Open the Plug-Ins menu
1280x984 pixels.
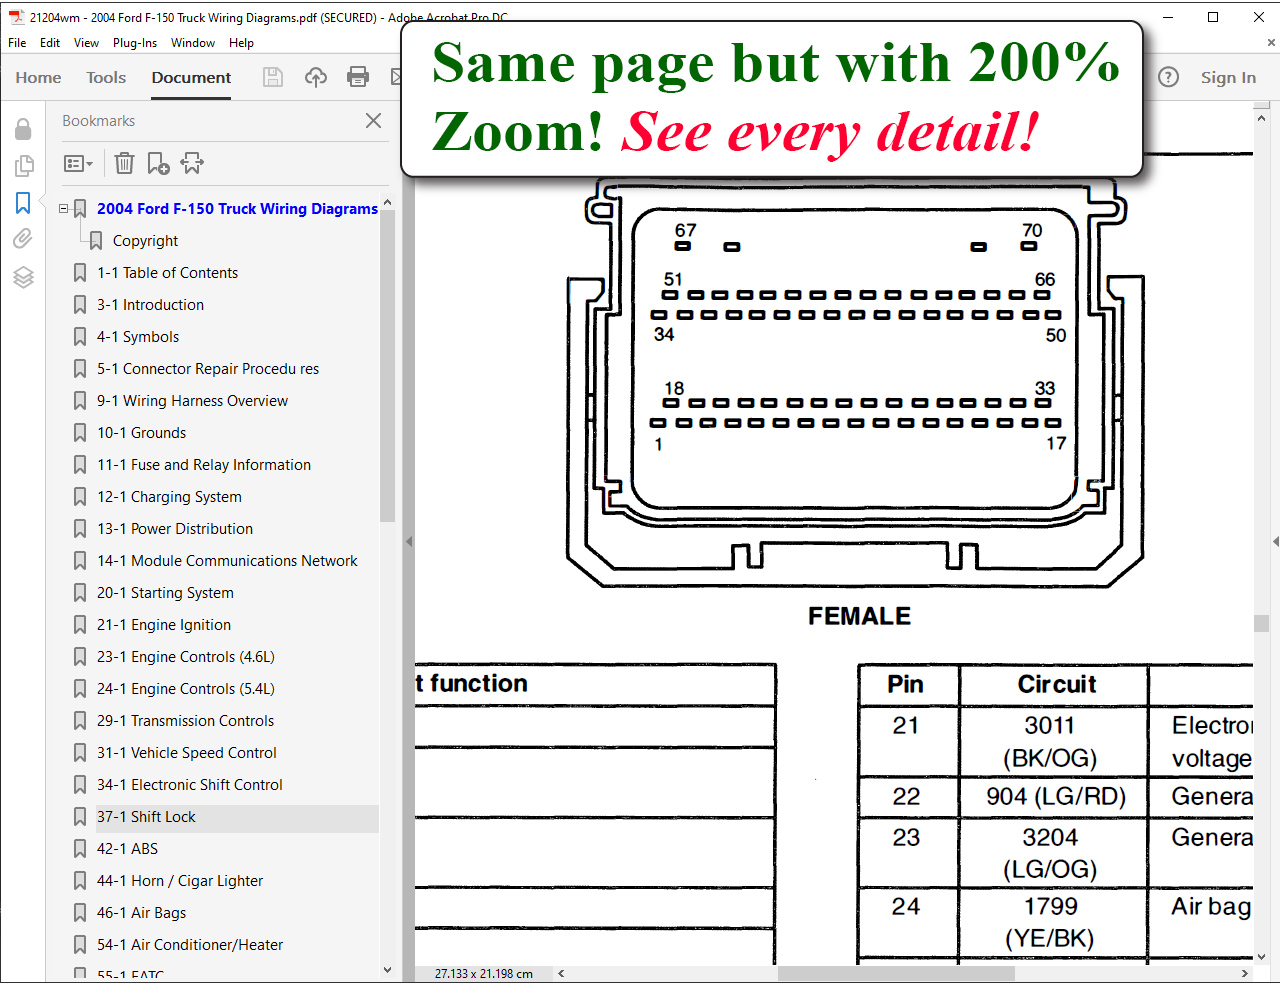click(x=135, y=43)
